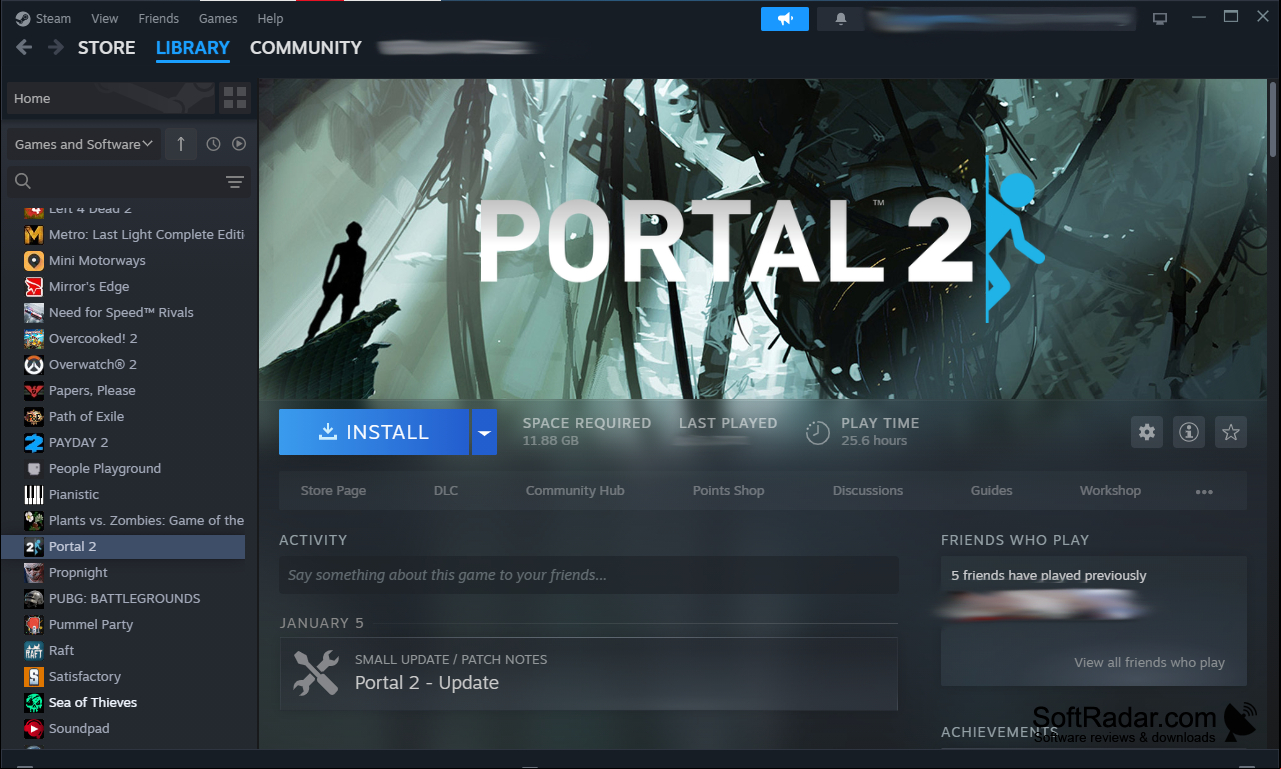The height and width of the screenshot is (769, 1281).
Task: Open the Portal 2 Store Page link
Action: coord(333,491)
